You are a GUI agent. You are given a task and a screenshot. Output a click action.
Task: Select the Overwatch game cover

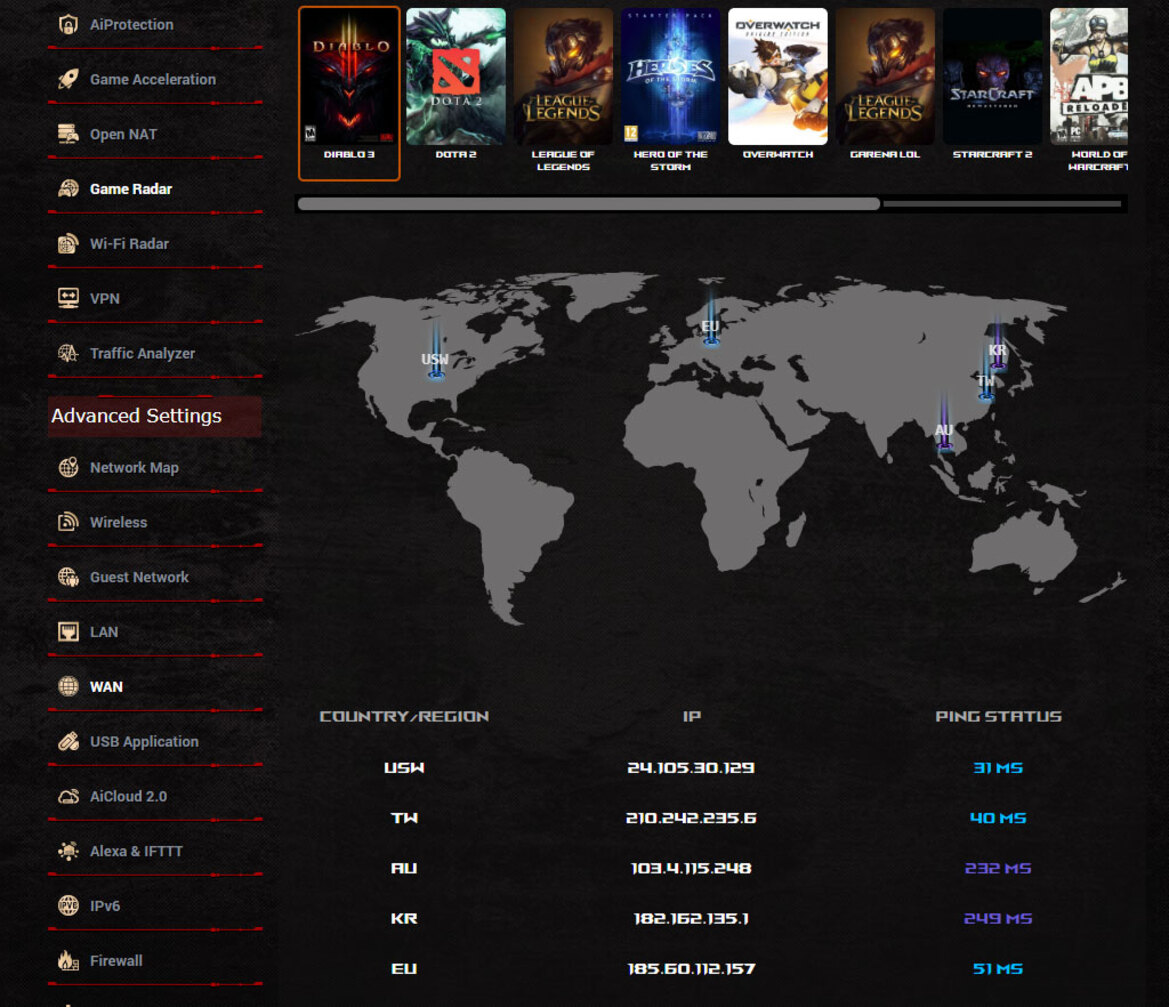pyautogui.click(x=778, y=77)
